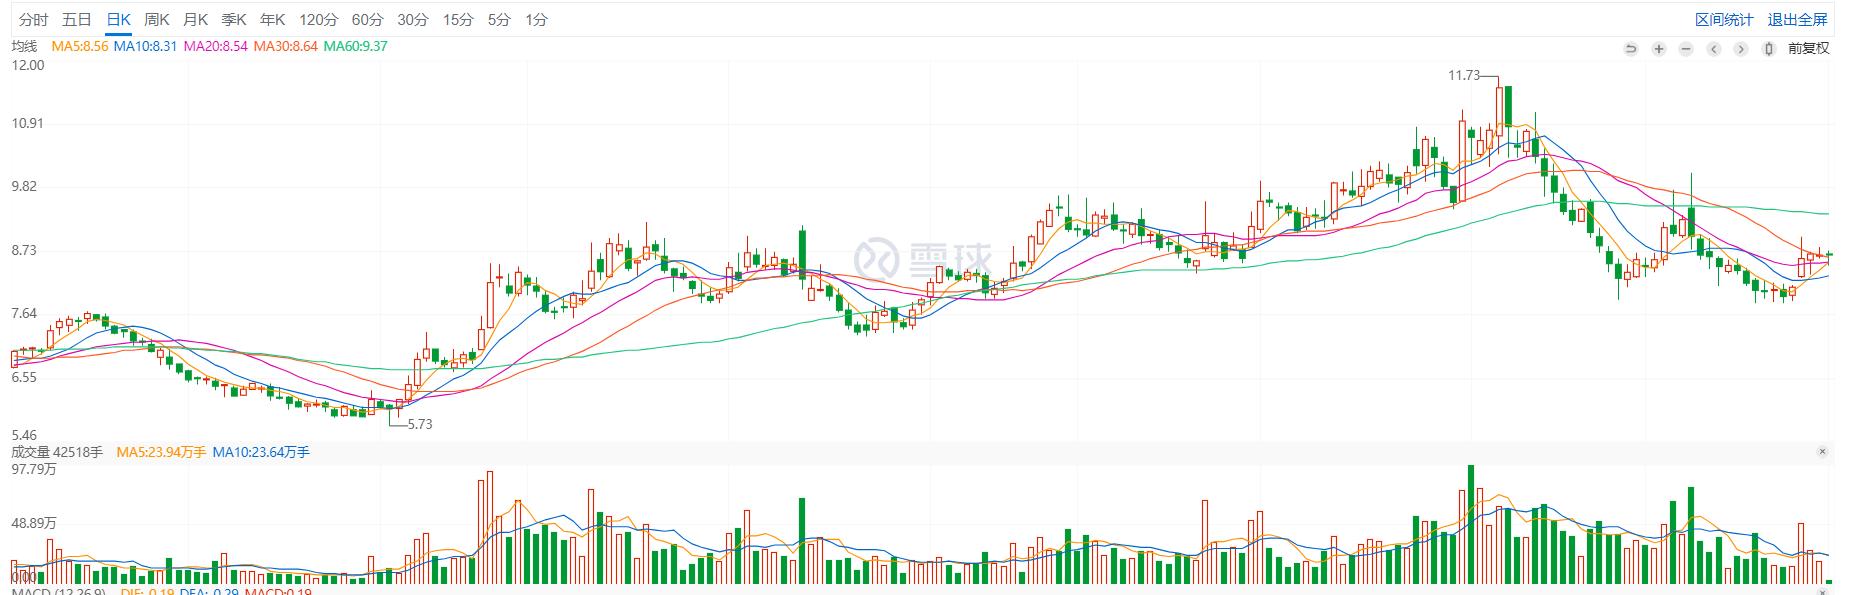Click the MA10:8.31 indicator label
1856x595 pixels.
[145, 46]
